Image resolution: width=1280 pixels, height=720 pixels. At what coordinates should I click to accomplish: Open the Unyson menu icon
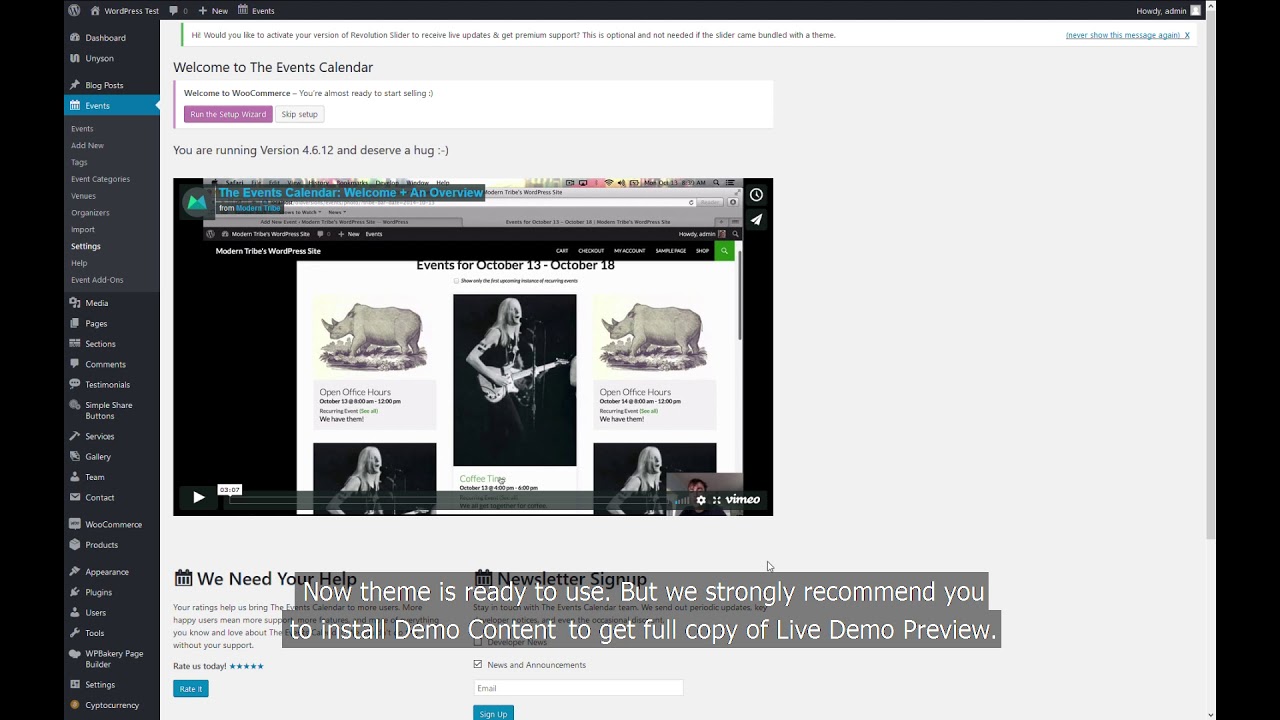(x=75, y=58)
